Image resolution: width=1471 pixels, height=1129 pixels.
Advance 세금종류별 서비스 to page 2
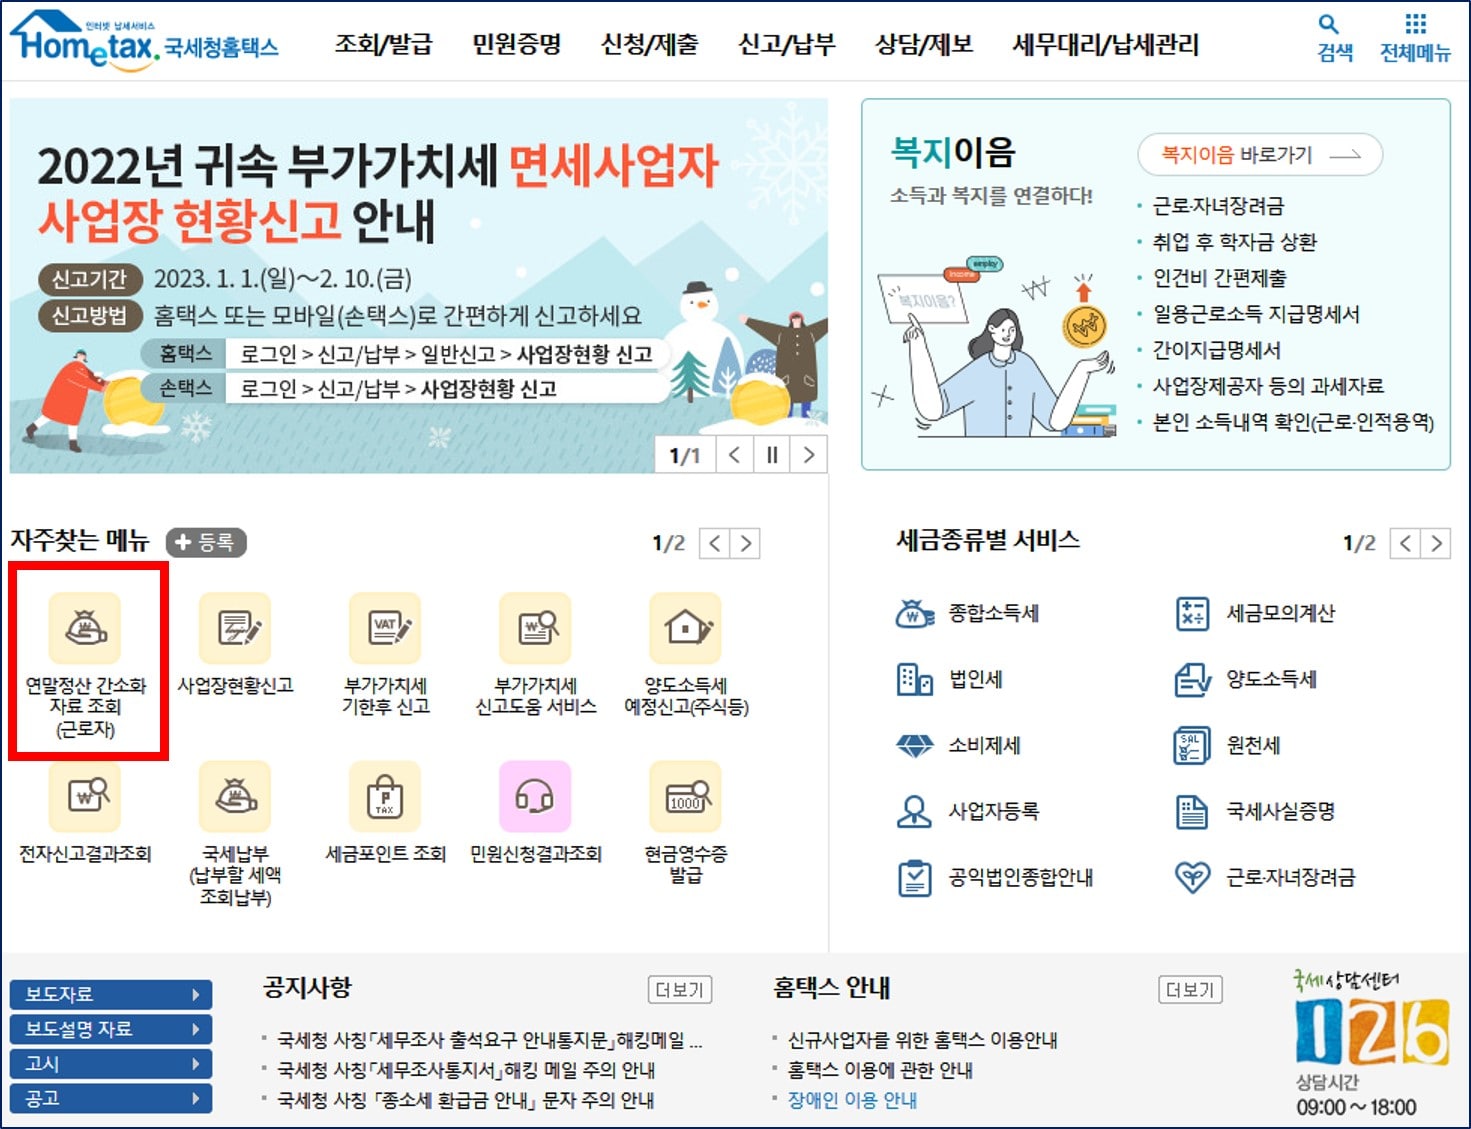click(x=1437, y=543)
